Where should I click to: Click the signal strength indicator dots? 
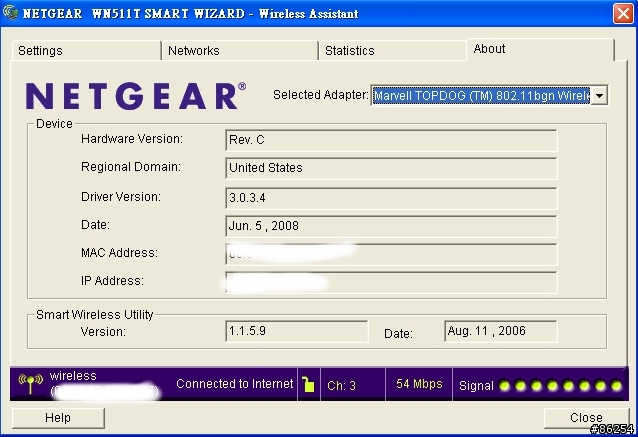(x=560, y=385)
